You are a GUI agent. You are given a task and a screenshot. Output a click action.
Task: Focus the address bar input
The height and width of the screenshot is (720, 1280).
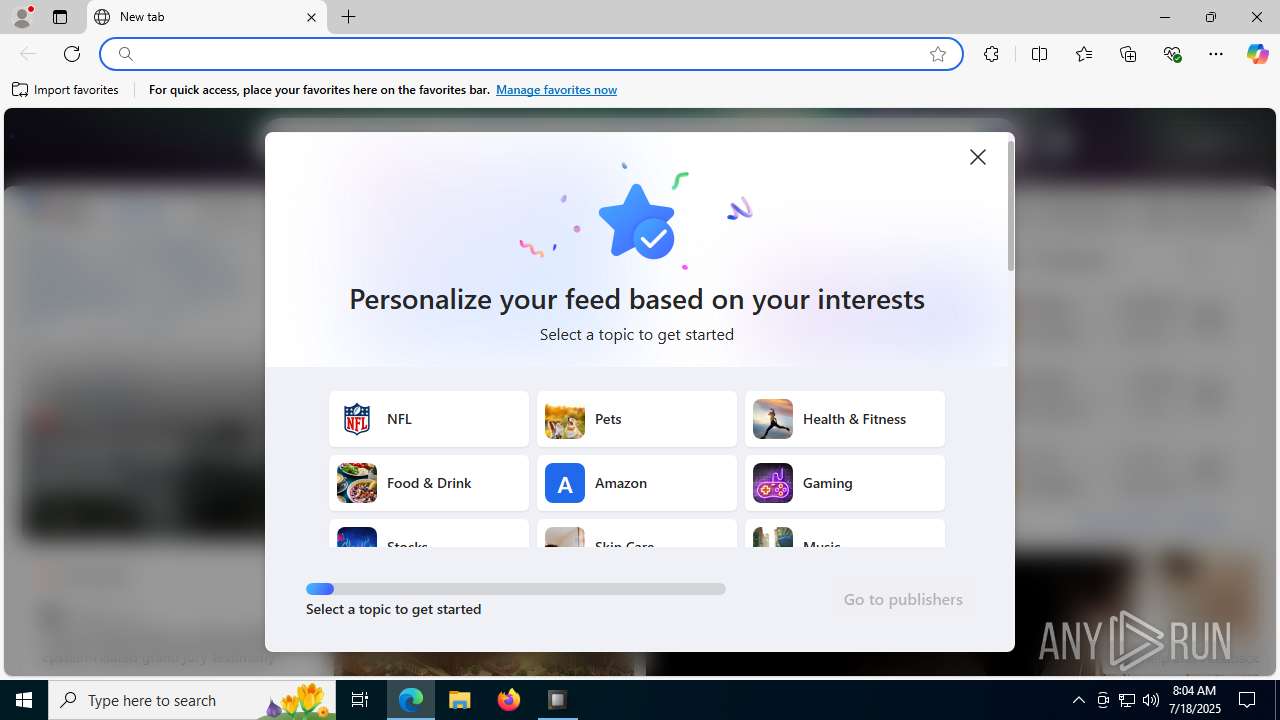[530, 54]
